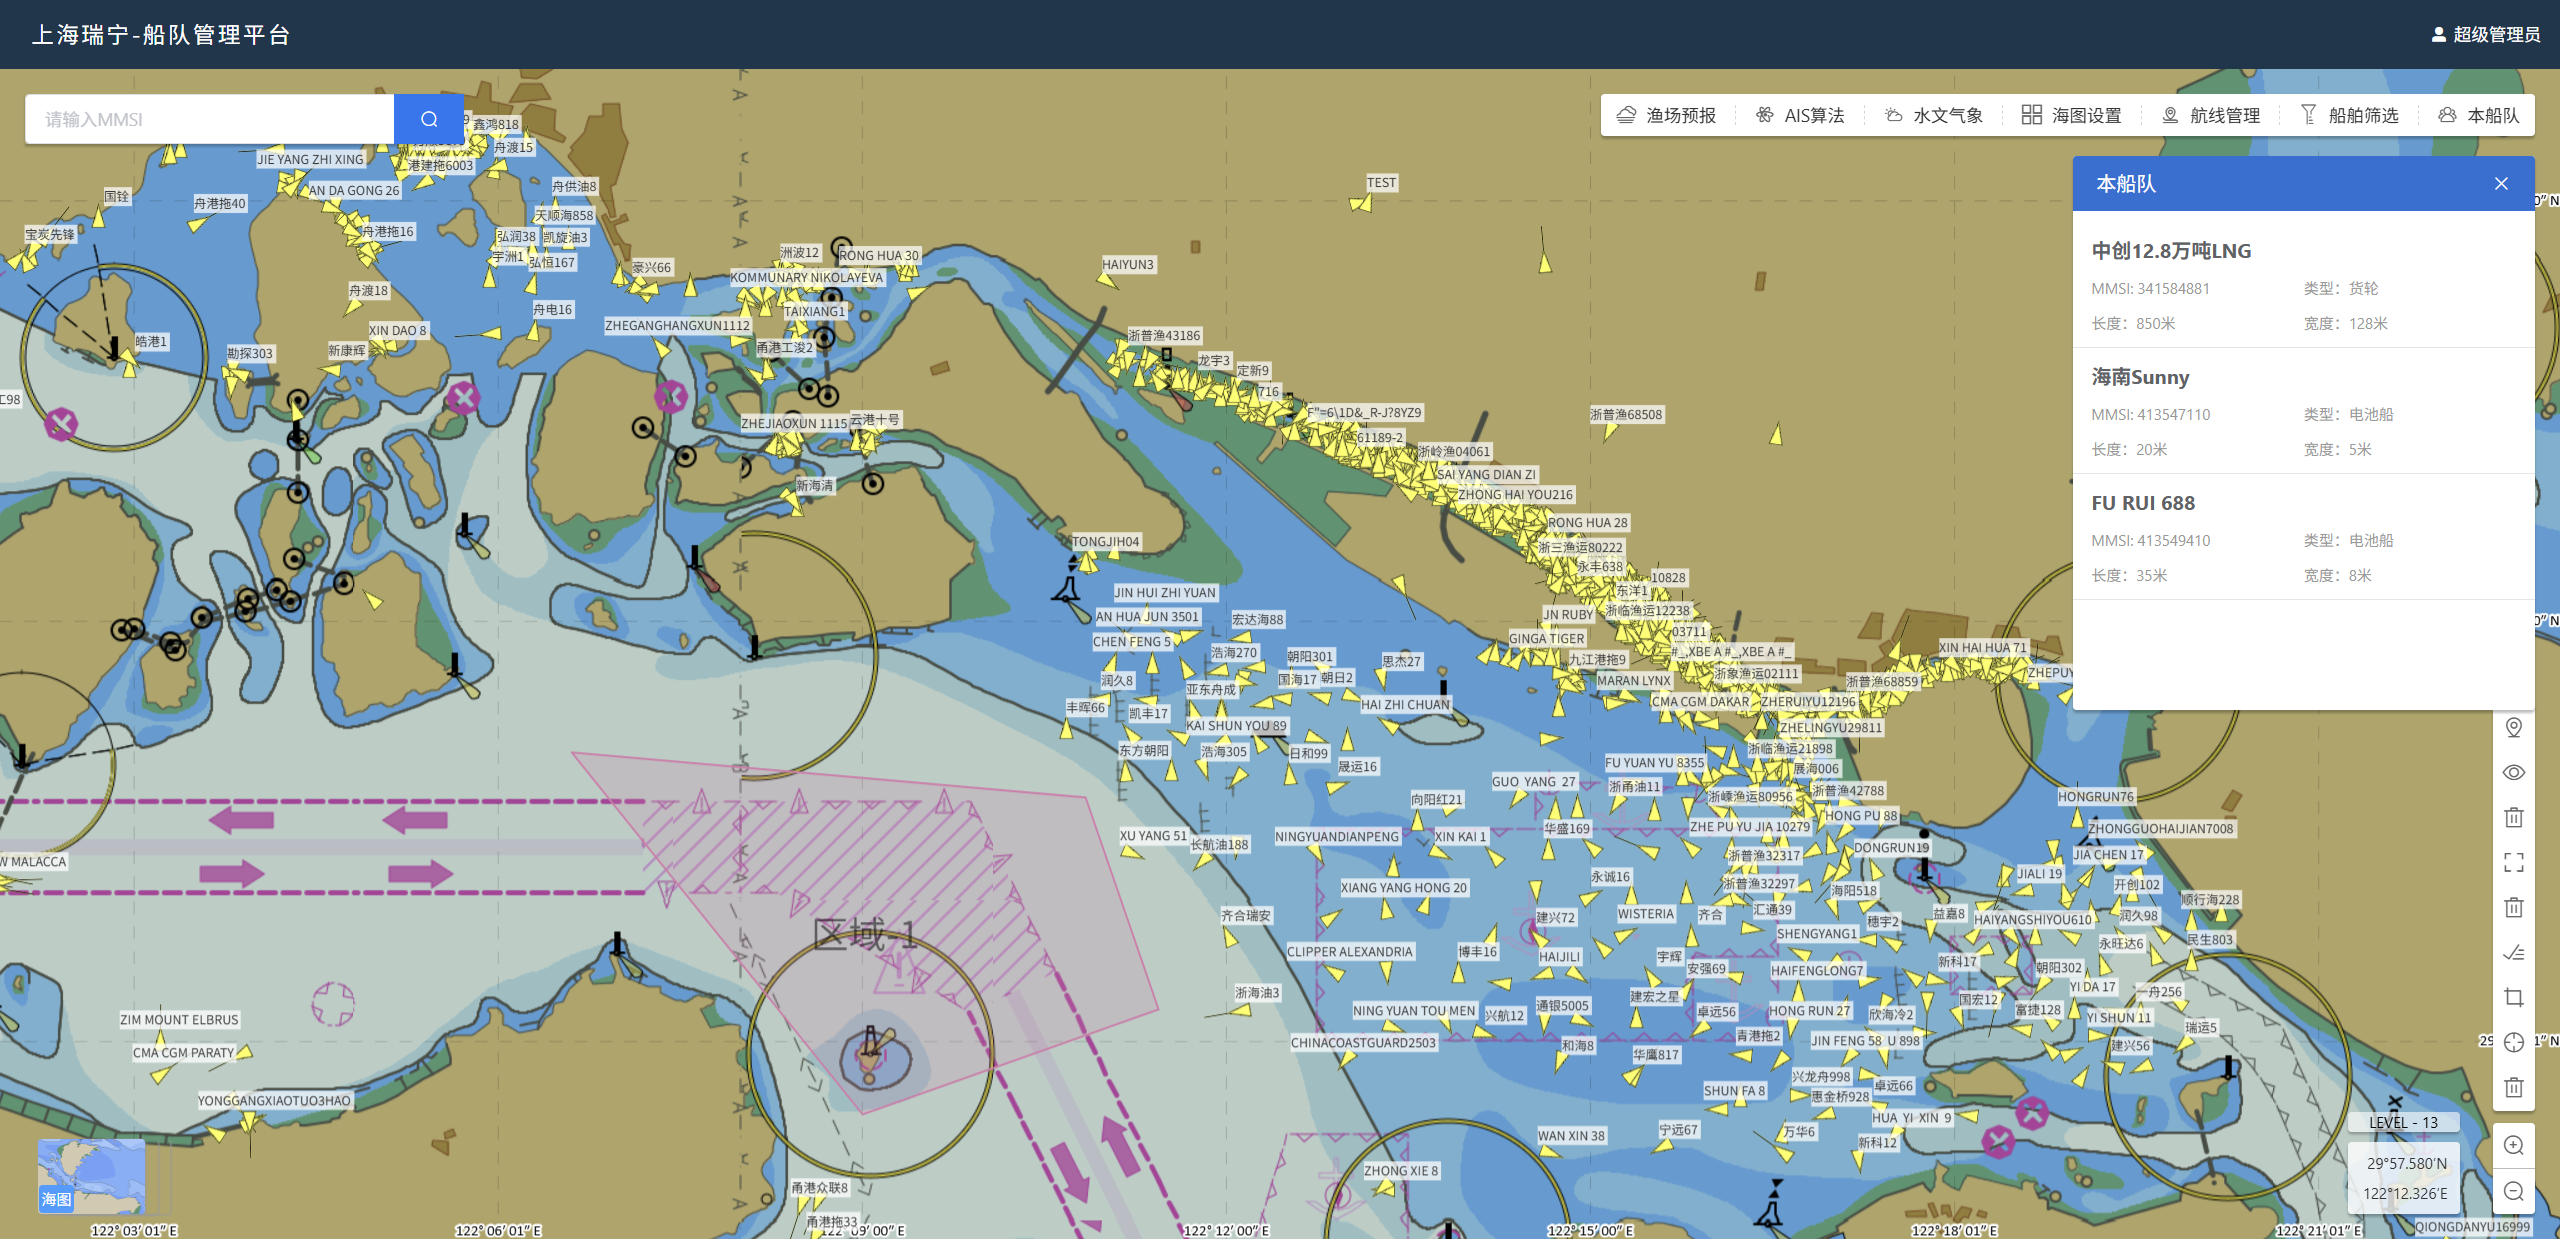Click the NINGYUANDIANPENG ship label
Image resolution: width=2560 pixels, height=1239 pixels.
[x=1337, y=837]
